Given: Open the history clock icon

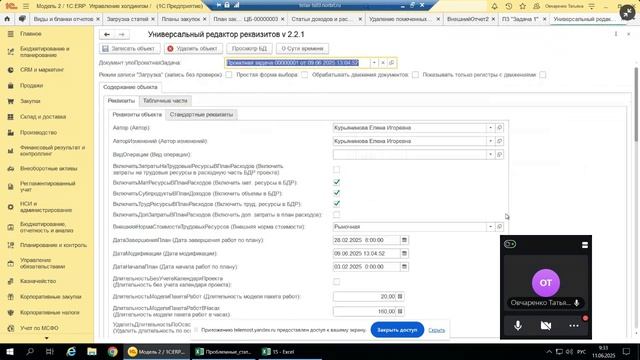Looking at the screenshot, I should click(x=509, y=6).
